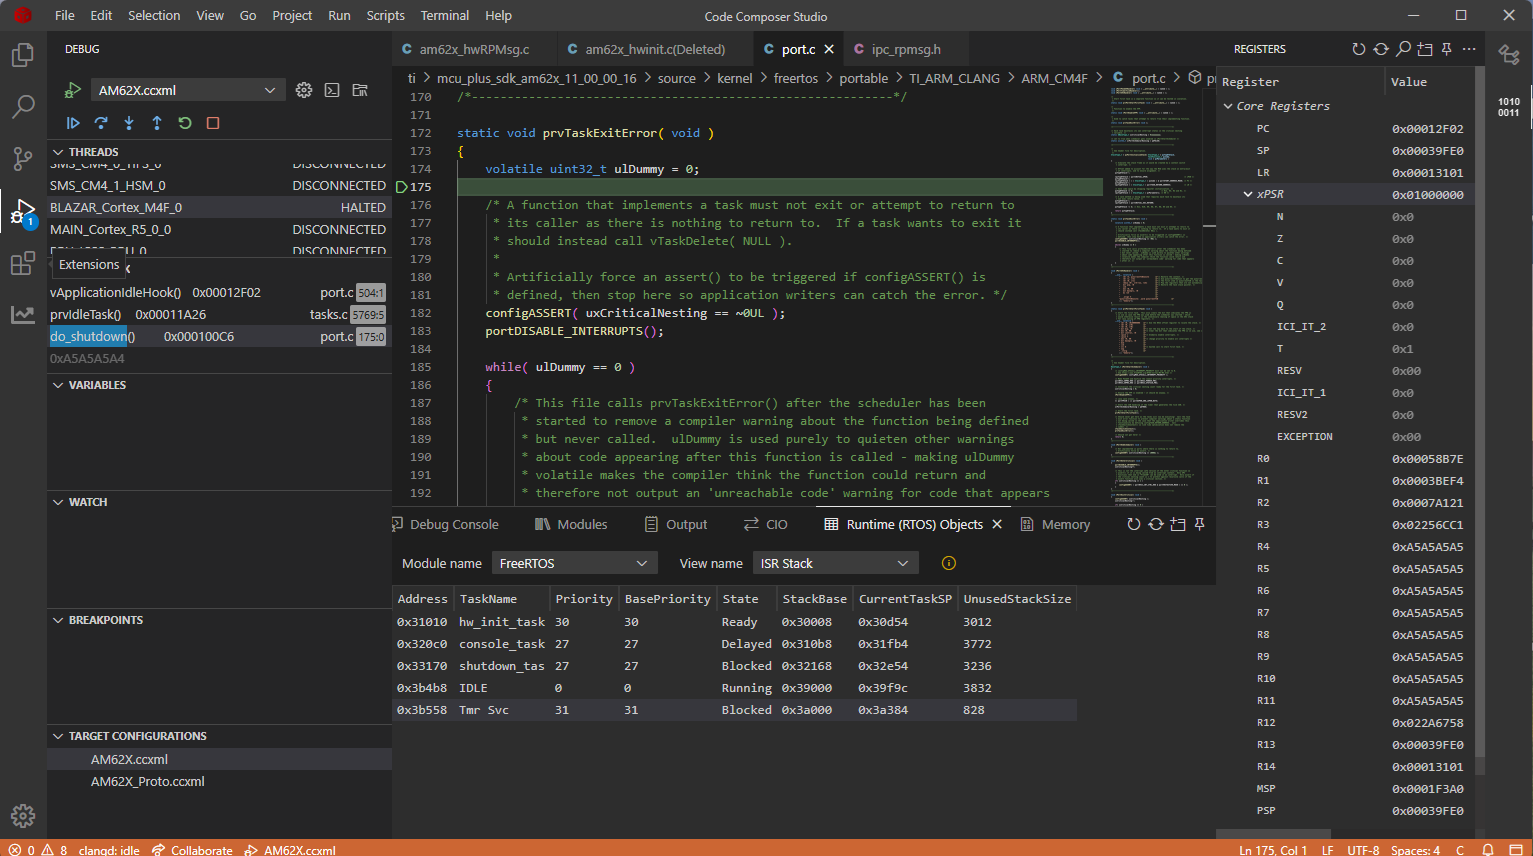1533x856 pixels.
Task: Search registers with the magnifier icon
Action: (x=1403, y=49)
